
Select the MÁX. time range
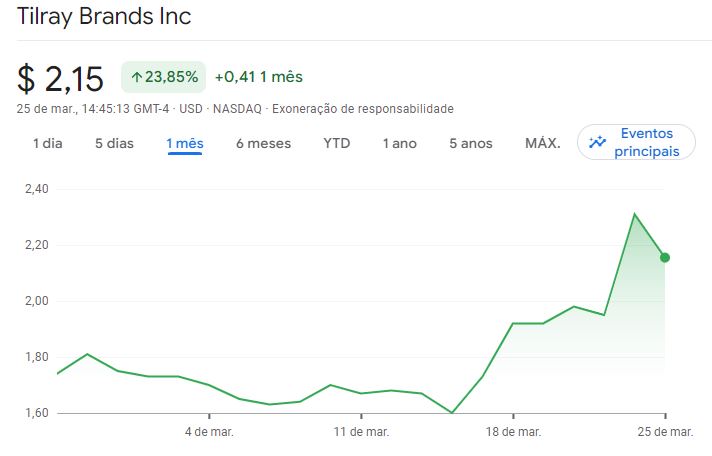(542, 143)
